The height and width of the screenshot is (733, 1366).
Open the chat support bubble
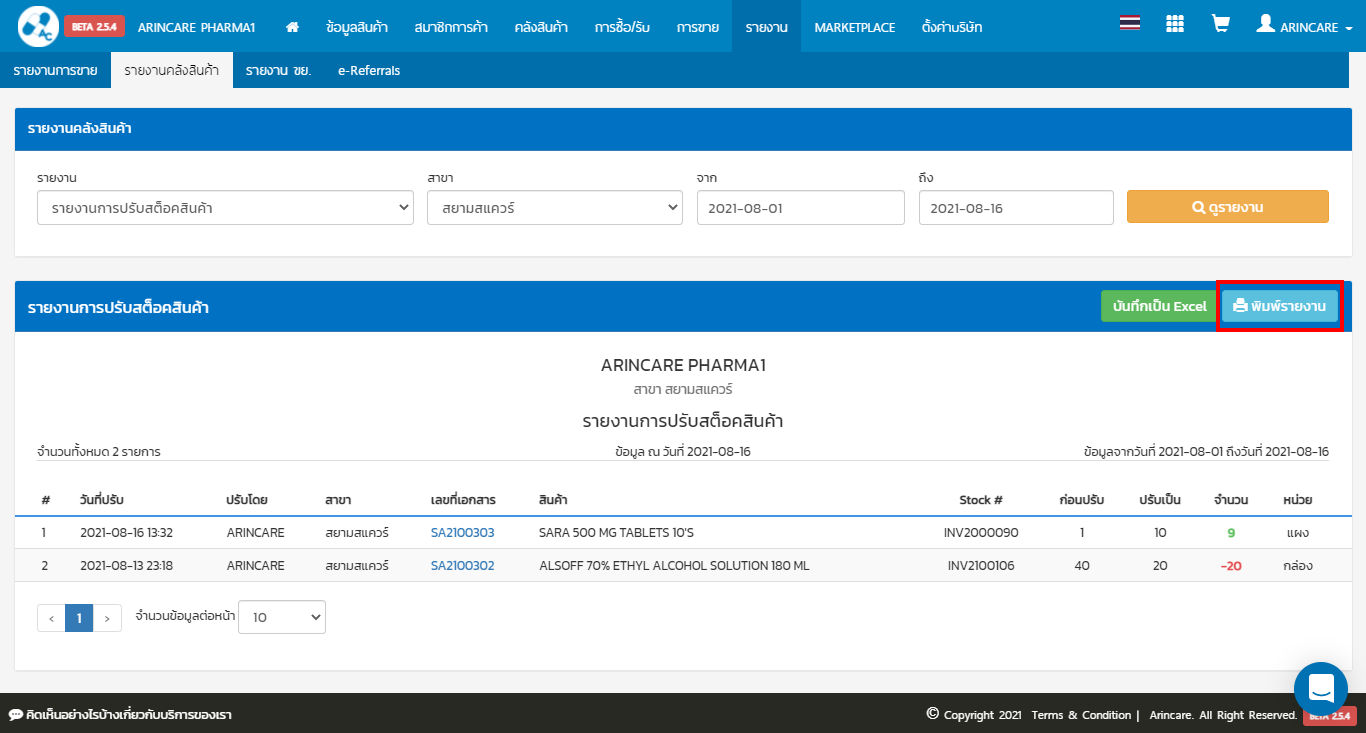tap(1320, 688)
